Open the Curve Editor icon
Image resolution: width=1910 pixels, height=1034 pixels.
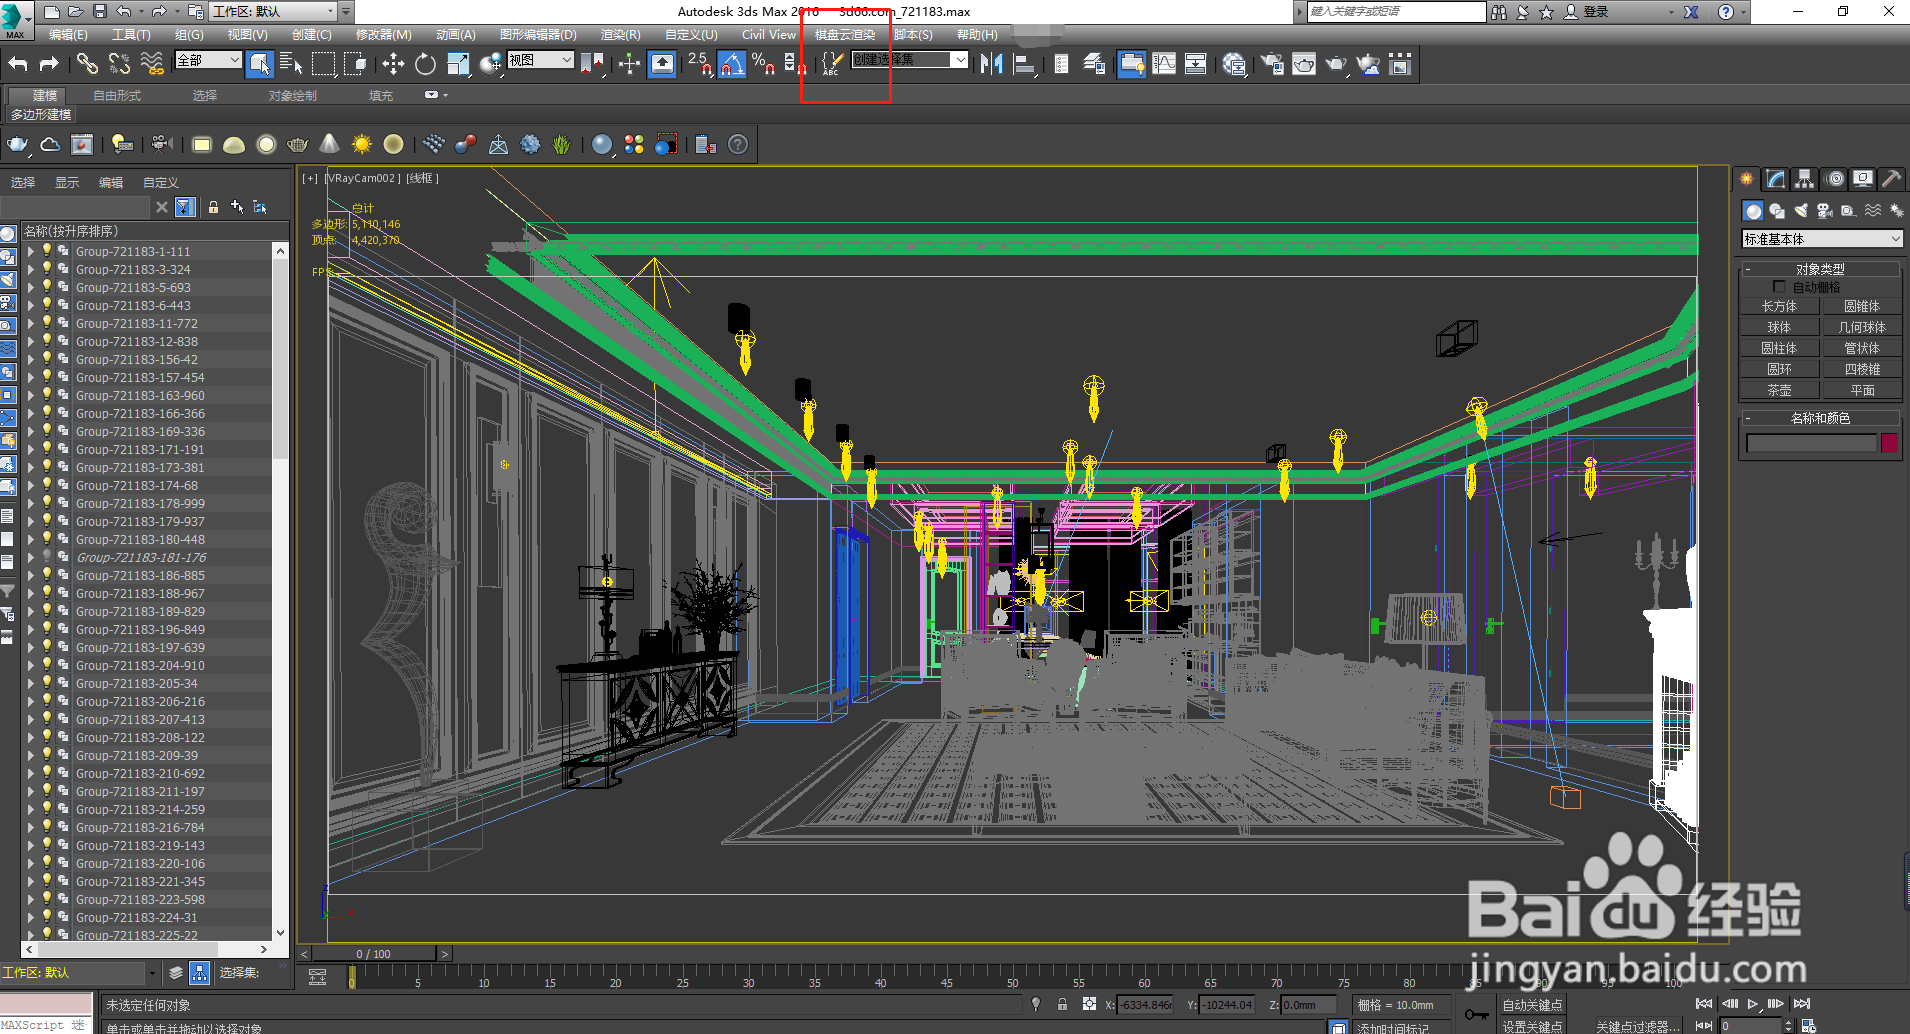1164,64
